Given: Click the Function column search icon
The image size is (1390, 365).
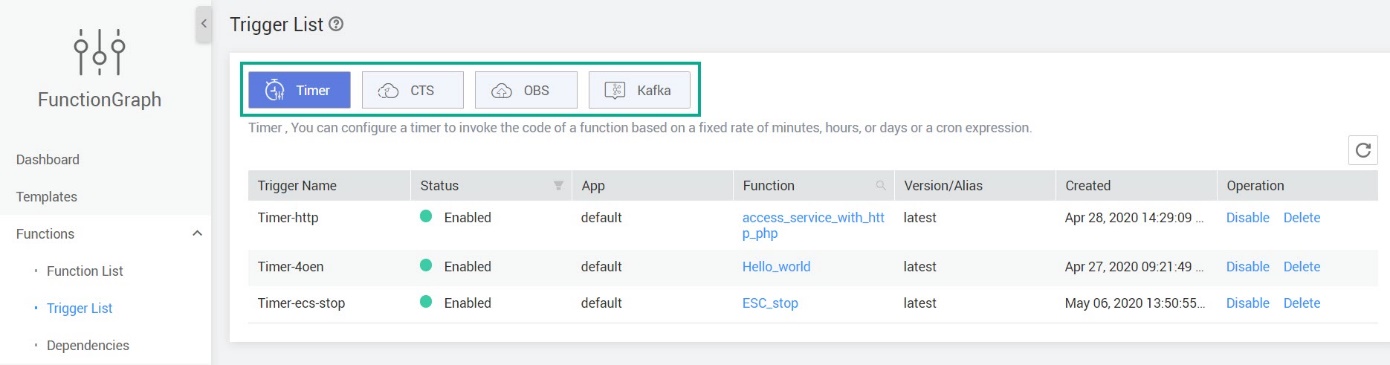Looking at the screenshot, I should (x=880, y=186).
